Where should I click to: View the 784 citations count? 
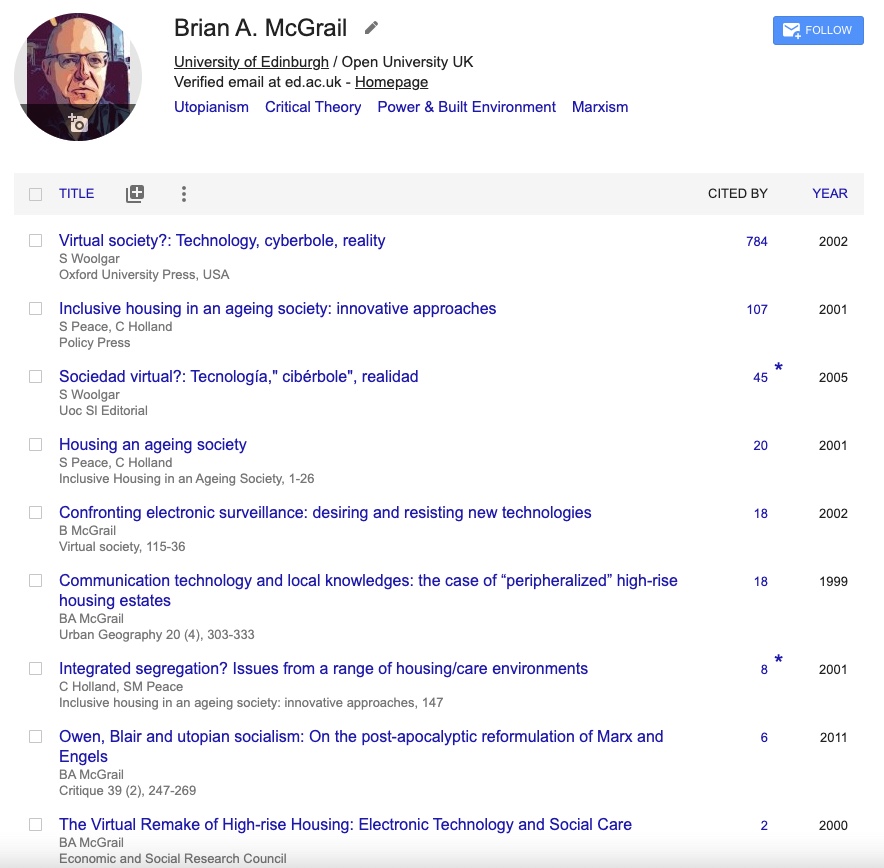(x=756, y=241)
